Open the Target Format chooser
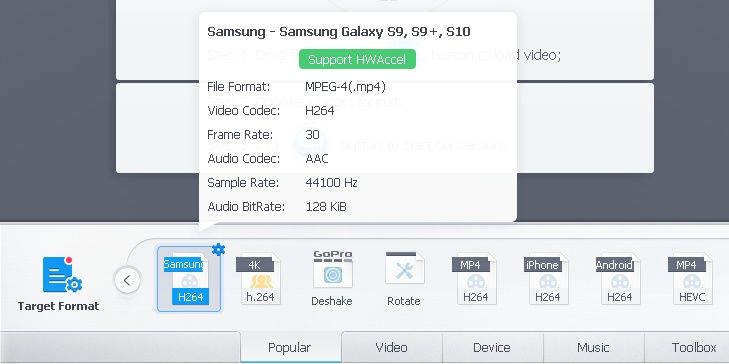Viewport: 729px width, 364px height. (59, 284)
